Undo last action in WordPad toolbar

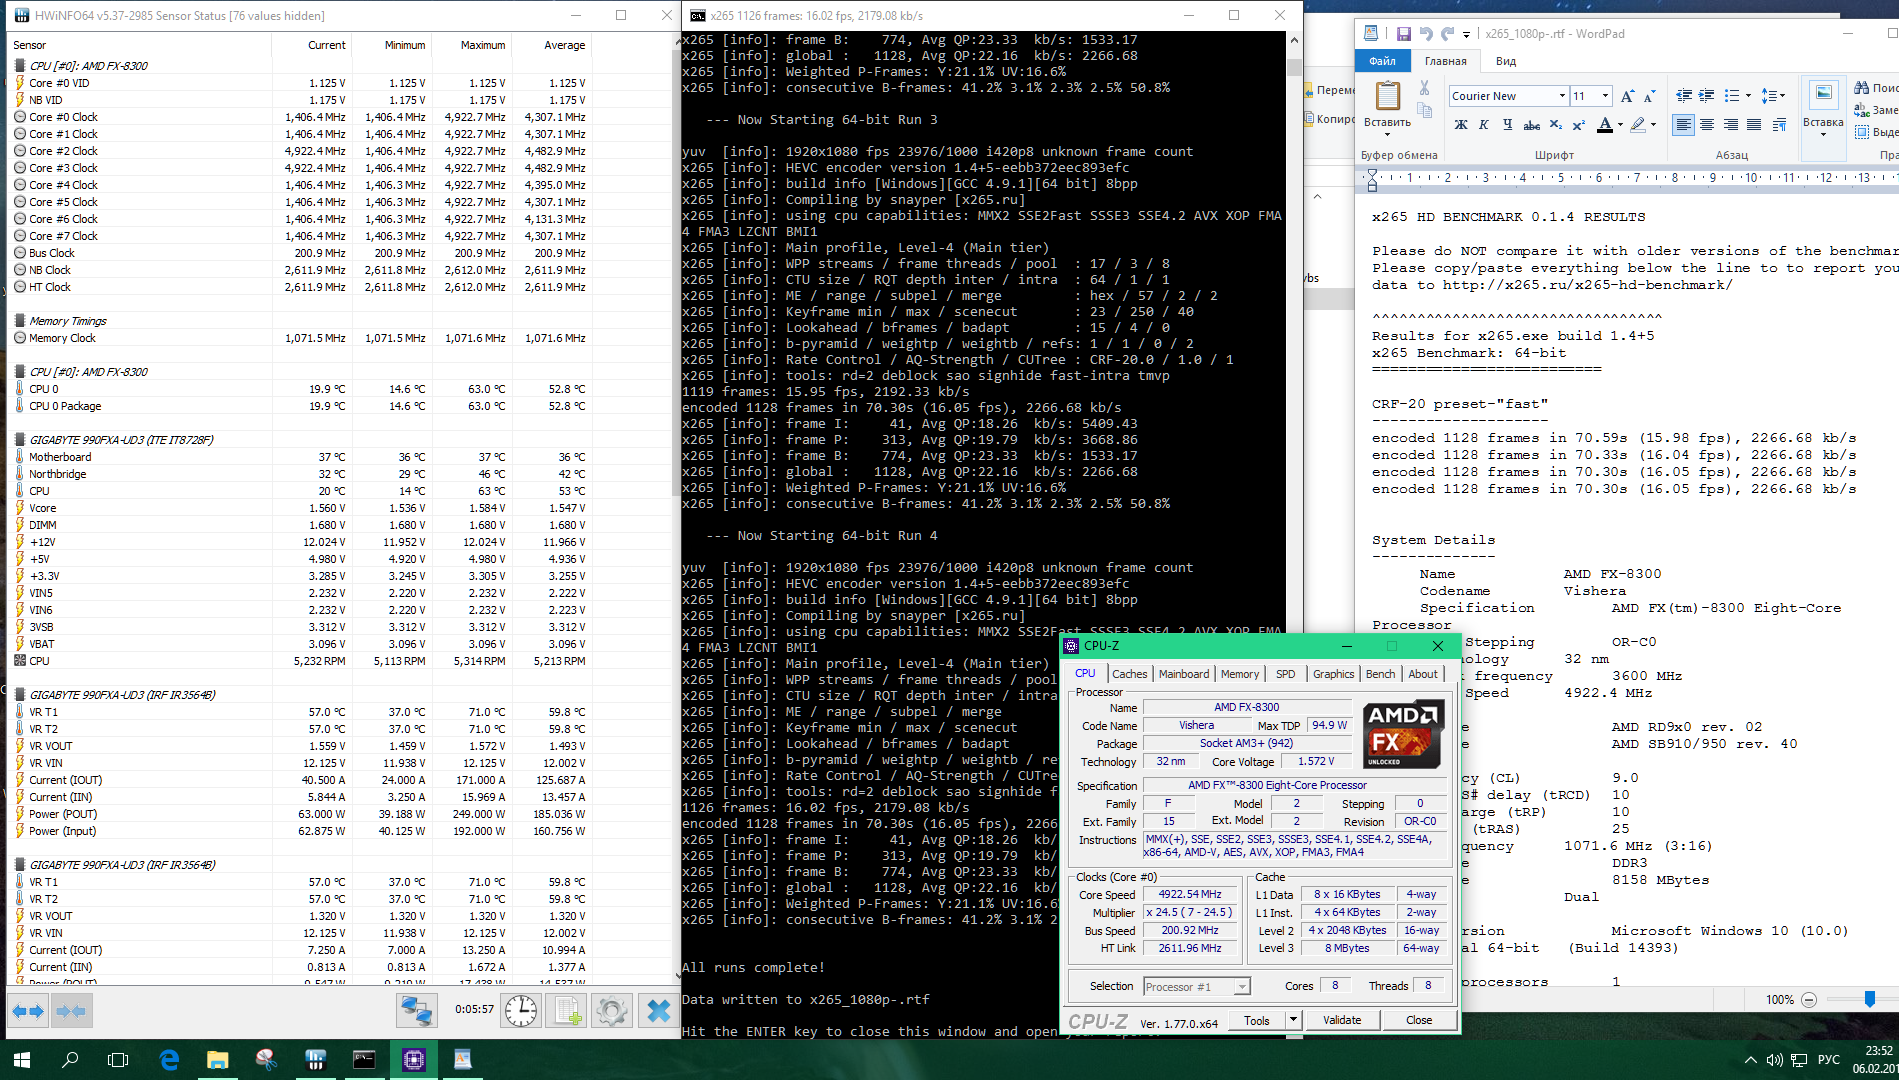pyautogui.click(x=1425, y=34)
